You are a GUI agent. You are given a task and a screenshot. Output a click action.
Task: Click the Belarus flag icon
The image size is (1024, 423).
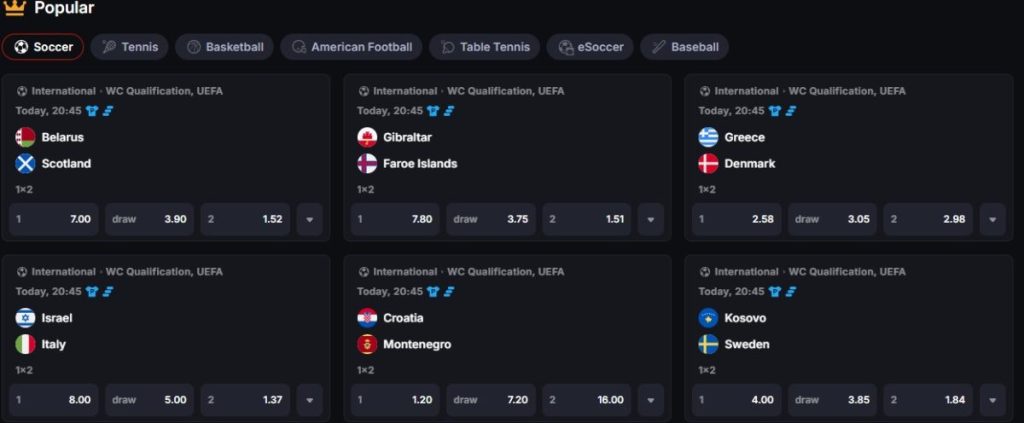coord(25,137)
